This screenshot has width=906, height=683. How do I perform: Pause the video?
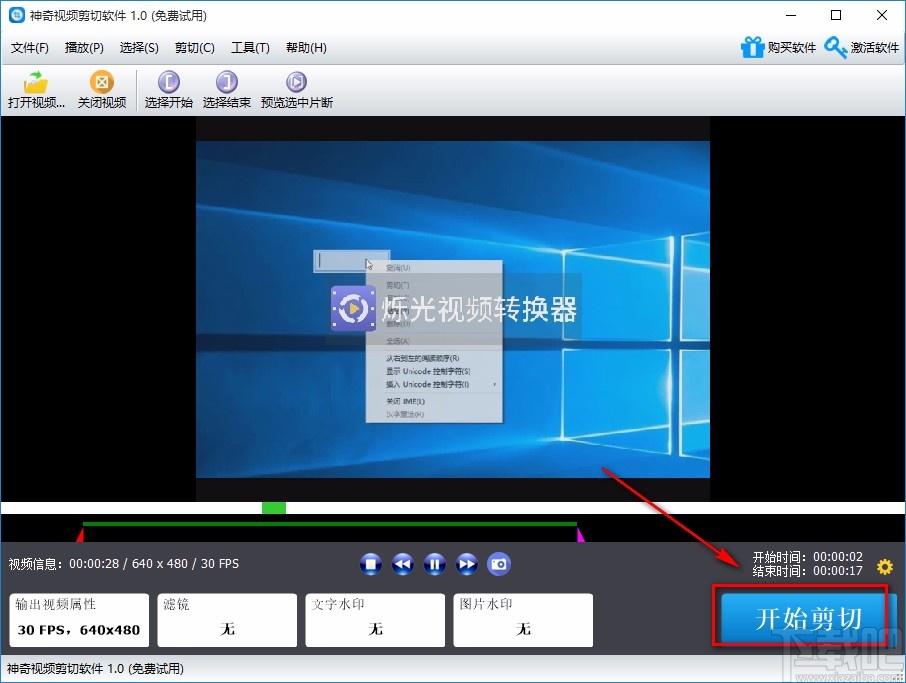435,564
